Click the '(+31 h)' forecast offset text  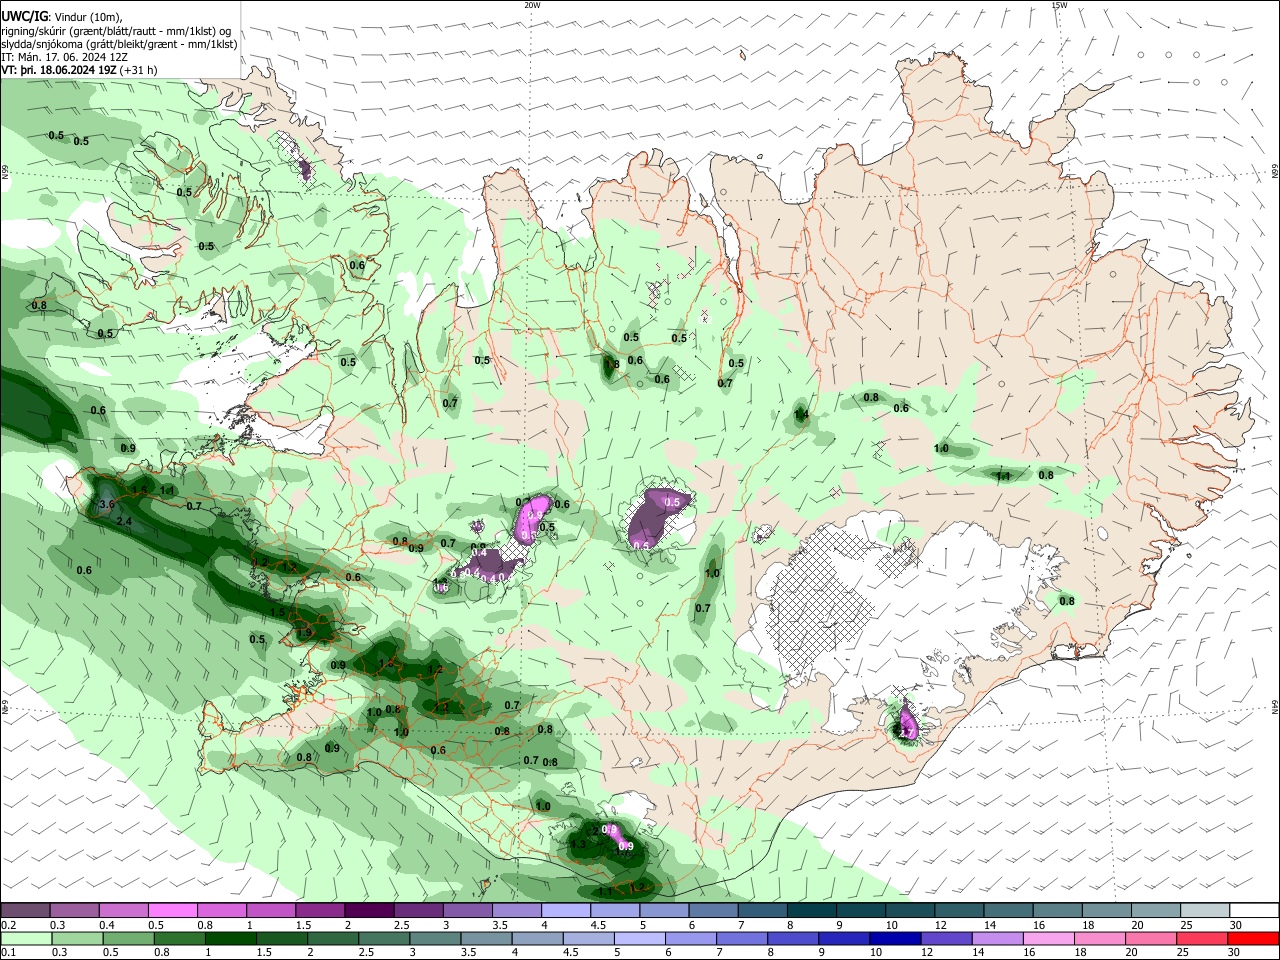(139, 70)
